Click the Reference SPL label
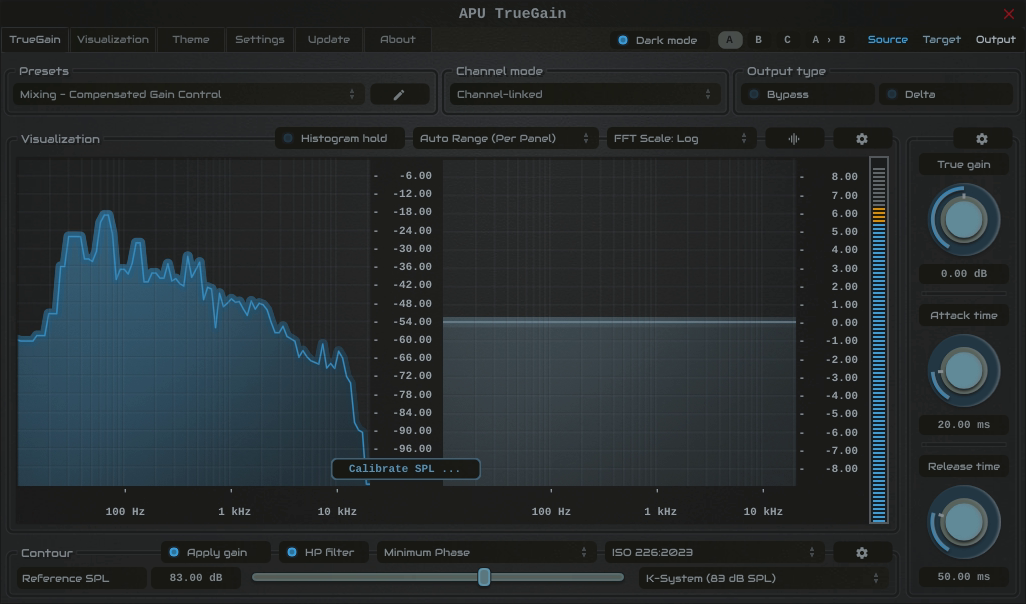The width and height of the screenshot is (1026, 604). [81, 578]
